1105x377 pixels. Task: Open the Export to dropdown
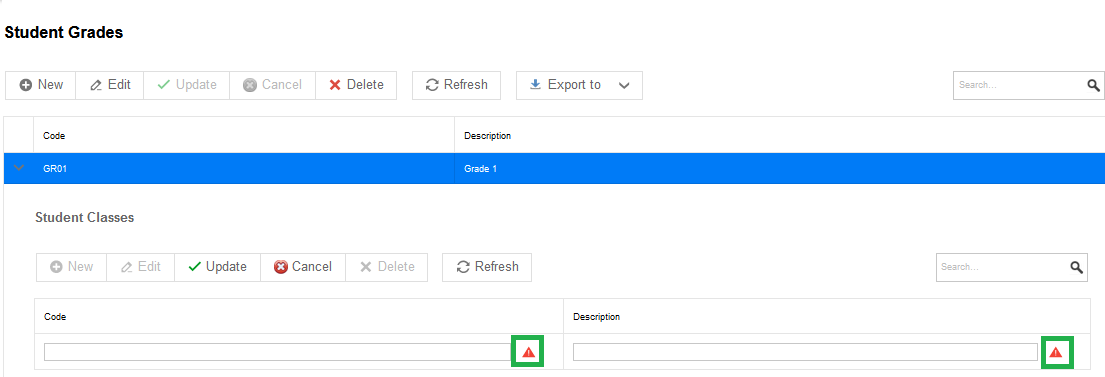(579, 85)
